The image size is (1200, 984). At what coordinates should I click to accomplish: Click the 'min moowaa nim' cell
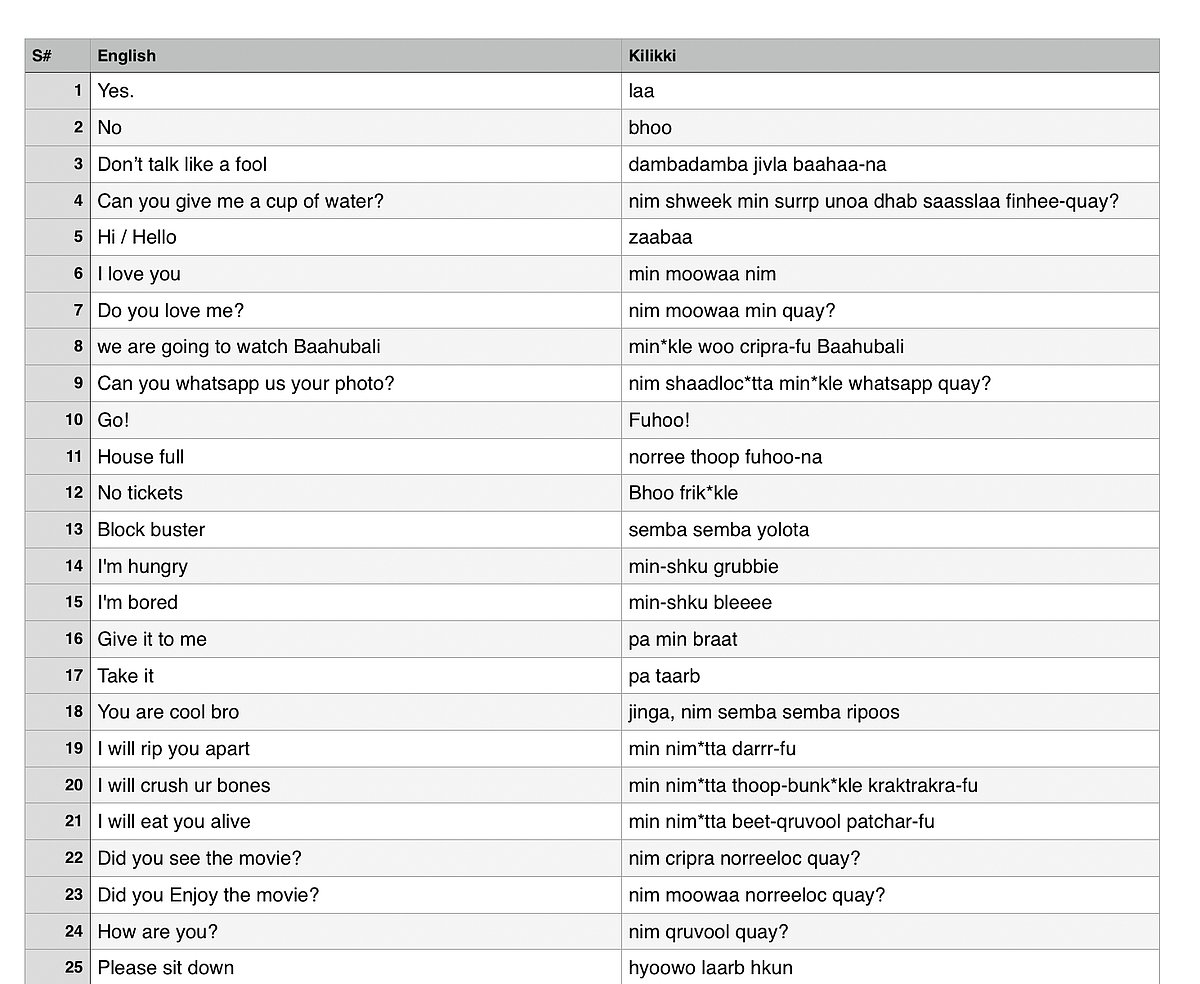[x=890, y=274]
